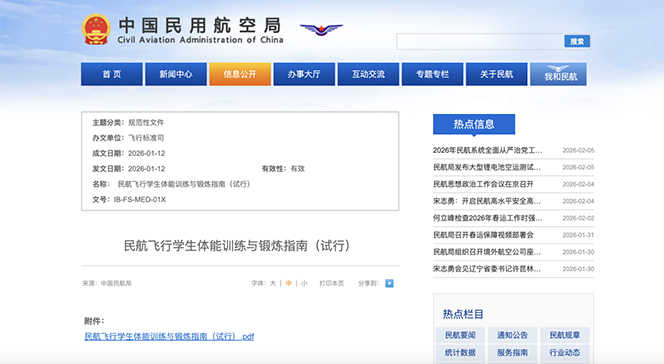Open the 信息公开 menu tab
The width and height of the screenshot is (664, 364).
click(240, 74)
